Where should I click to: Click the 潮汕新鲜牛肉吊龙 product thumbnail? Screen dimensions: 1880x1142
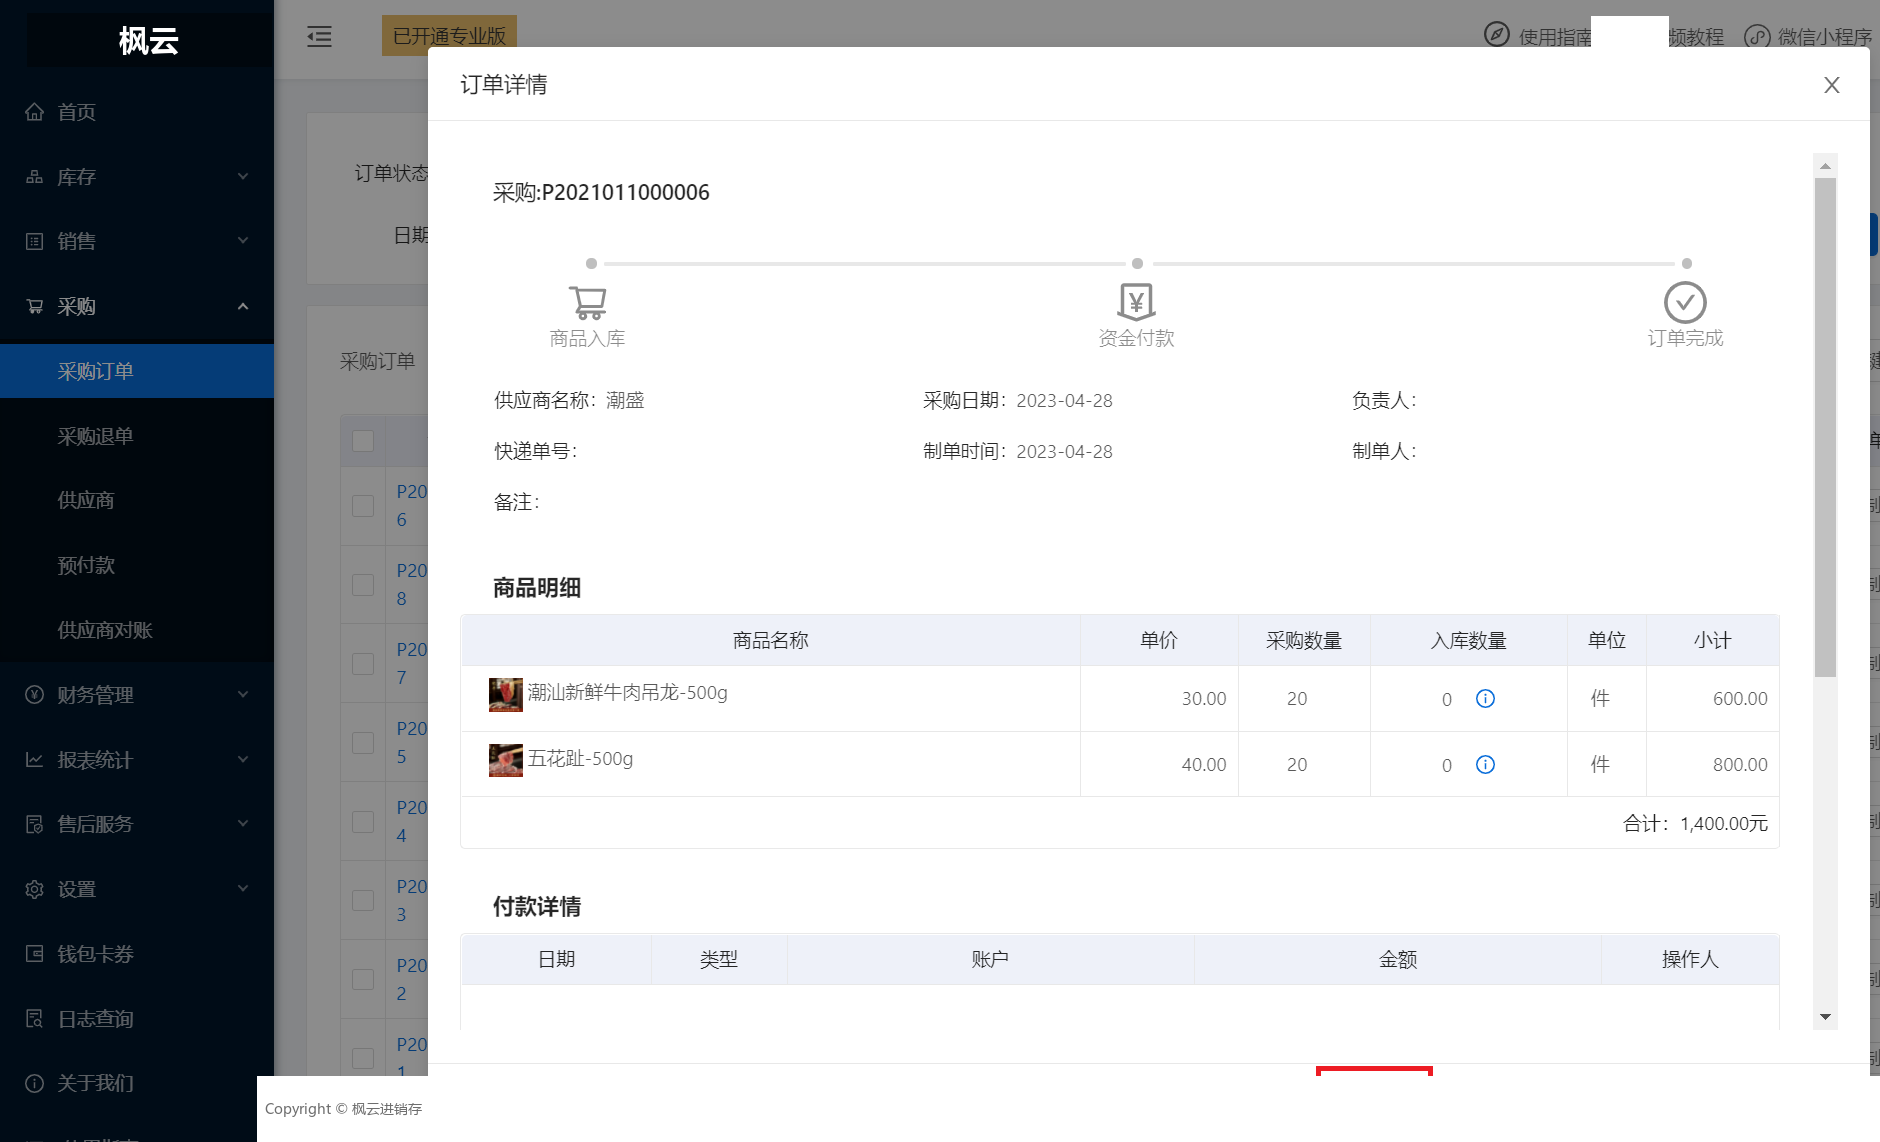505,694
